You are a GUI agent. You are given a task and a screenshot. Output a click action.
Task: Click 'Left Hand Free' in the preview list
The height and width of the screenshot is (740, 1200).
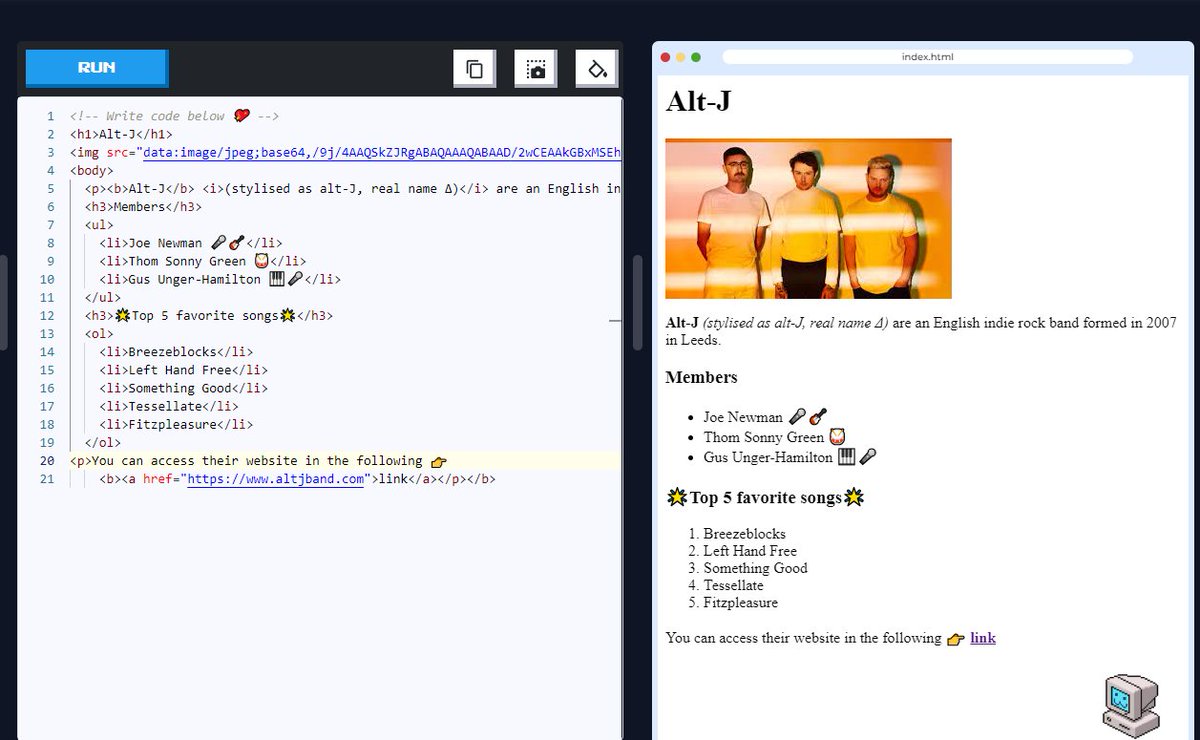point(750,551)
